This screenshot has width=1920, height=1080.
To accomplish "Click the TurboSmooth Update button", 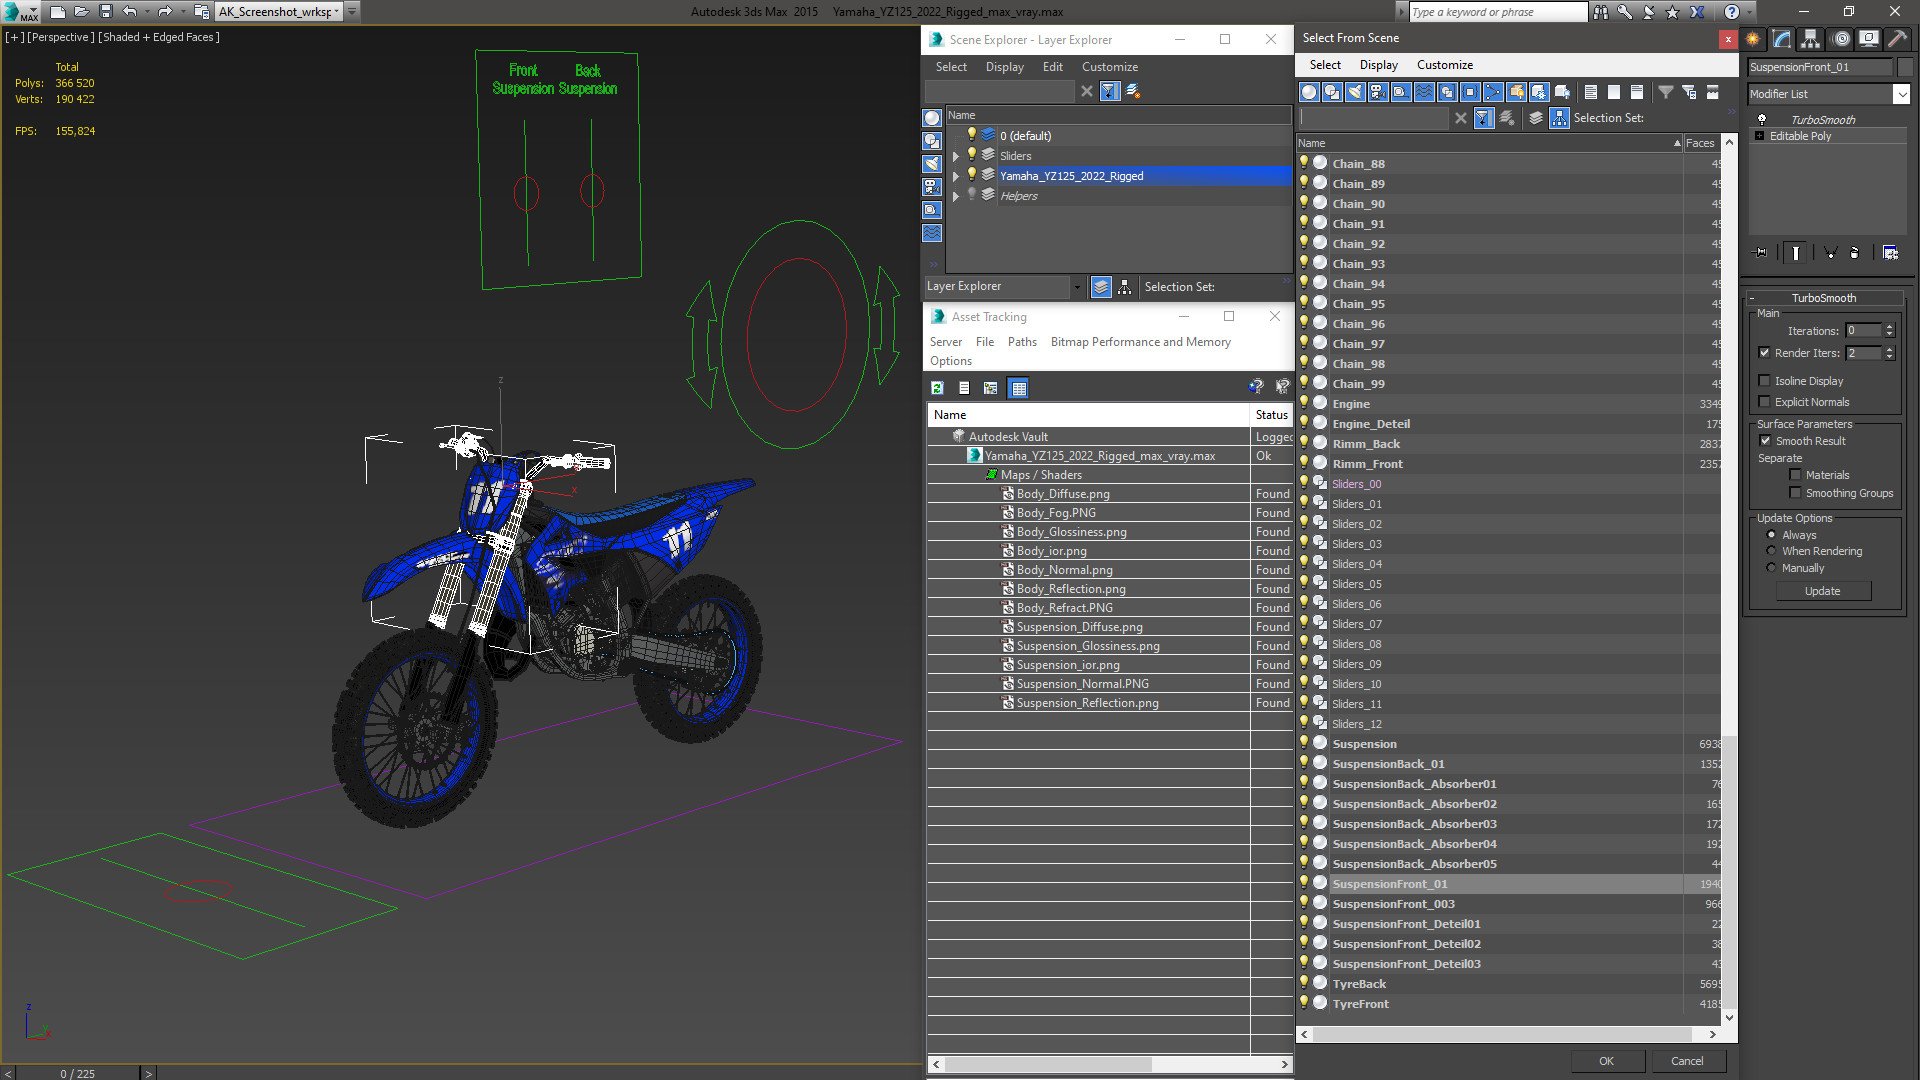I will (1822, 591).
